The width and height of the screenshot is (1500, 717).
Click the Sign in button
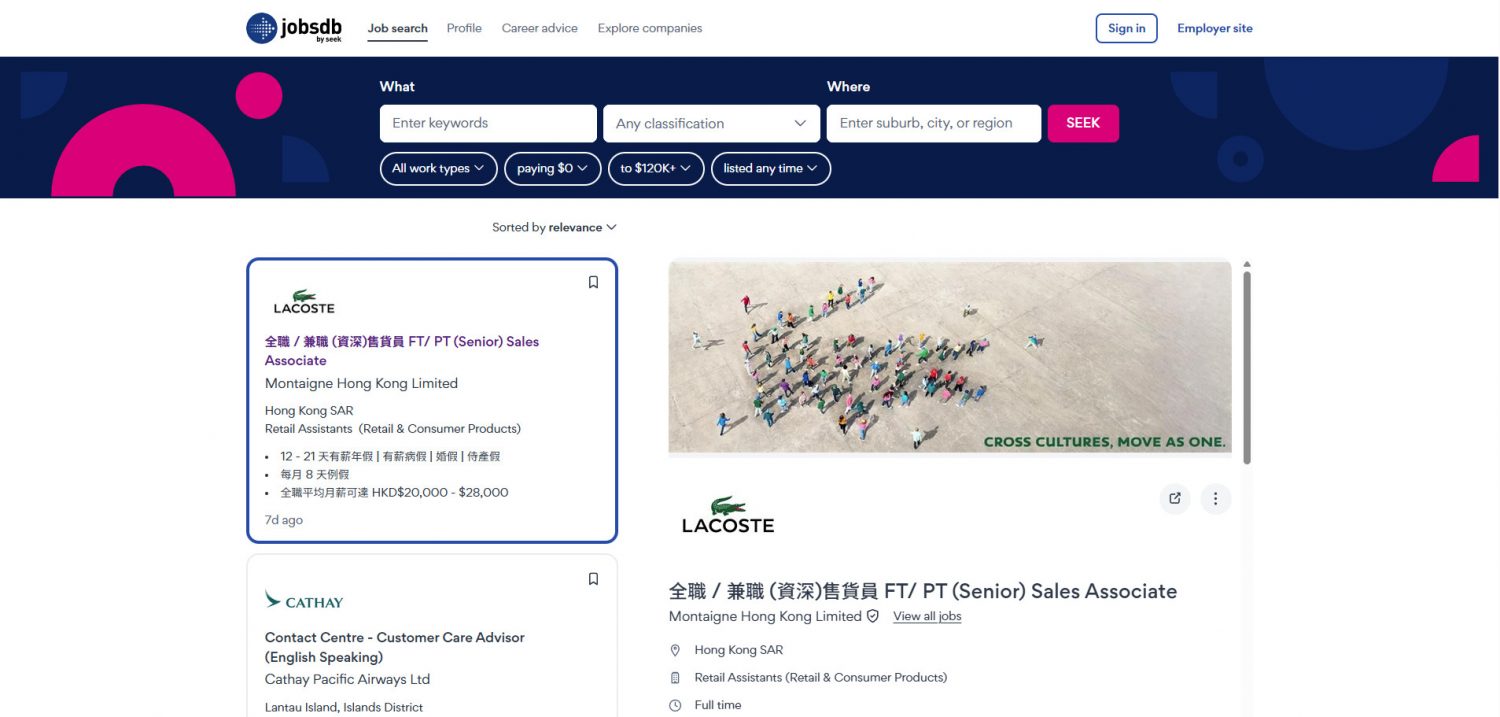click(x=1126, y=28)
